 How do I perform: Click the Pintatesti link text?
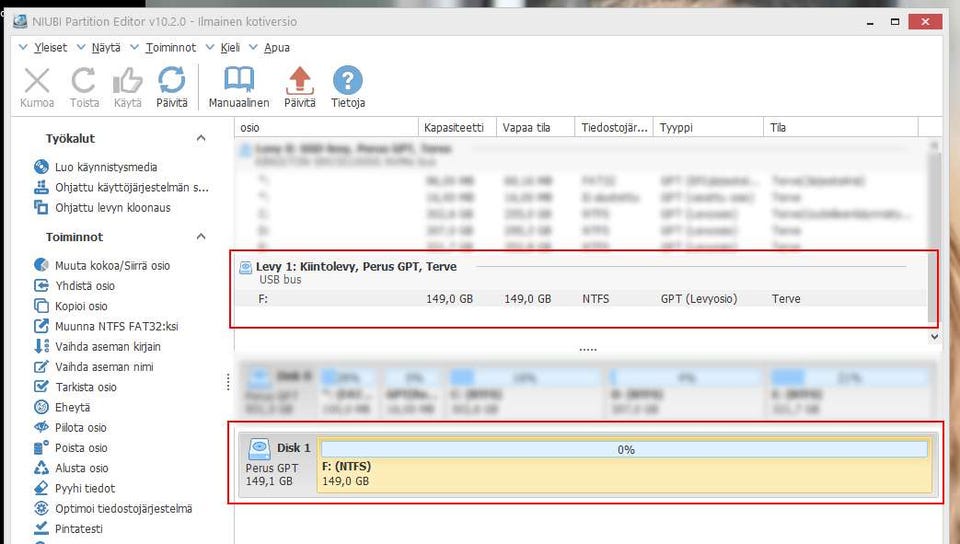[79, 529]
